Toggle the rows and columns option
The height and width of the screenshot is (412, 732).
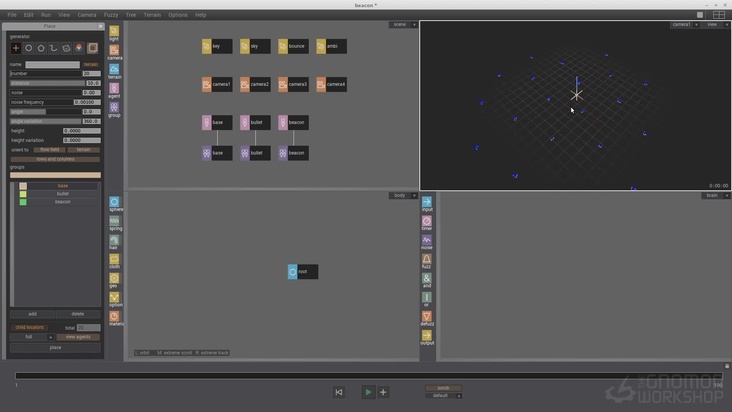(x=55, y=158)
